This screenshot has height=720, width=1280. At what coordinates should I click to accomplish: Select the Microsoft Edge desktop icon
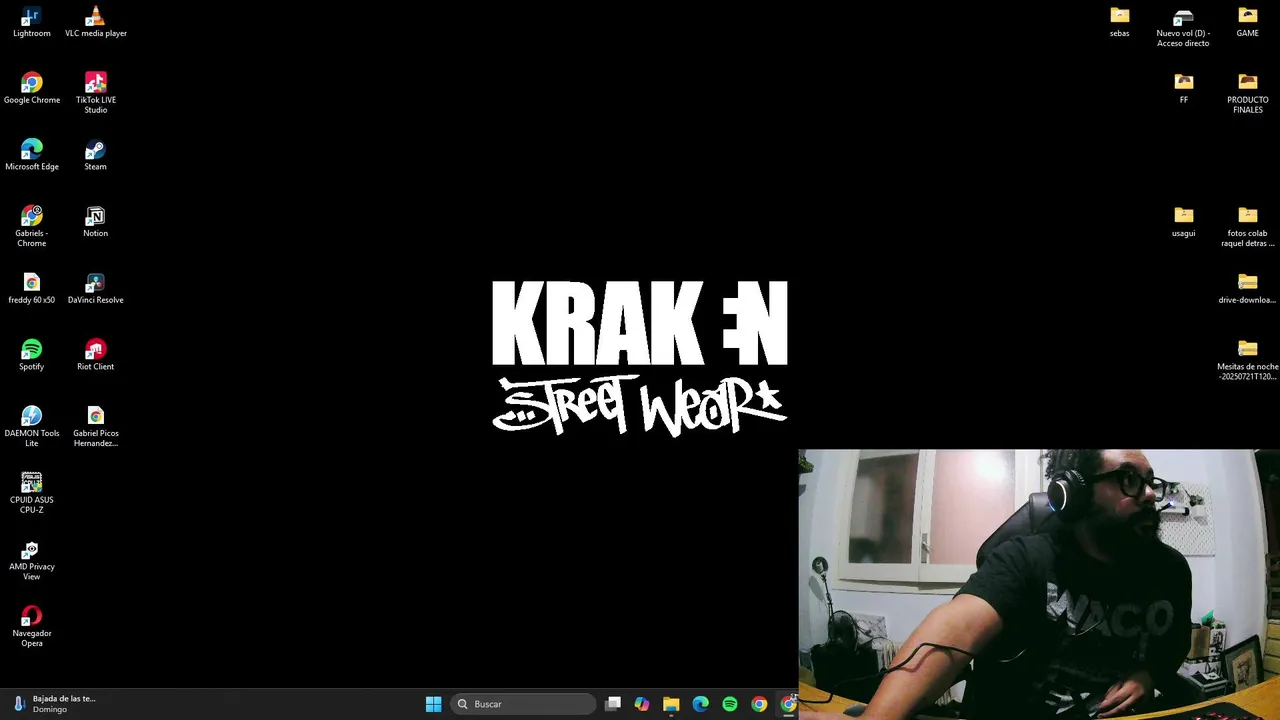(31, 155)
